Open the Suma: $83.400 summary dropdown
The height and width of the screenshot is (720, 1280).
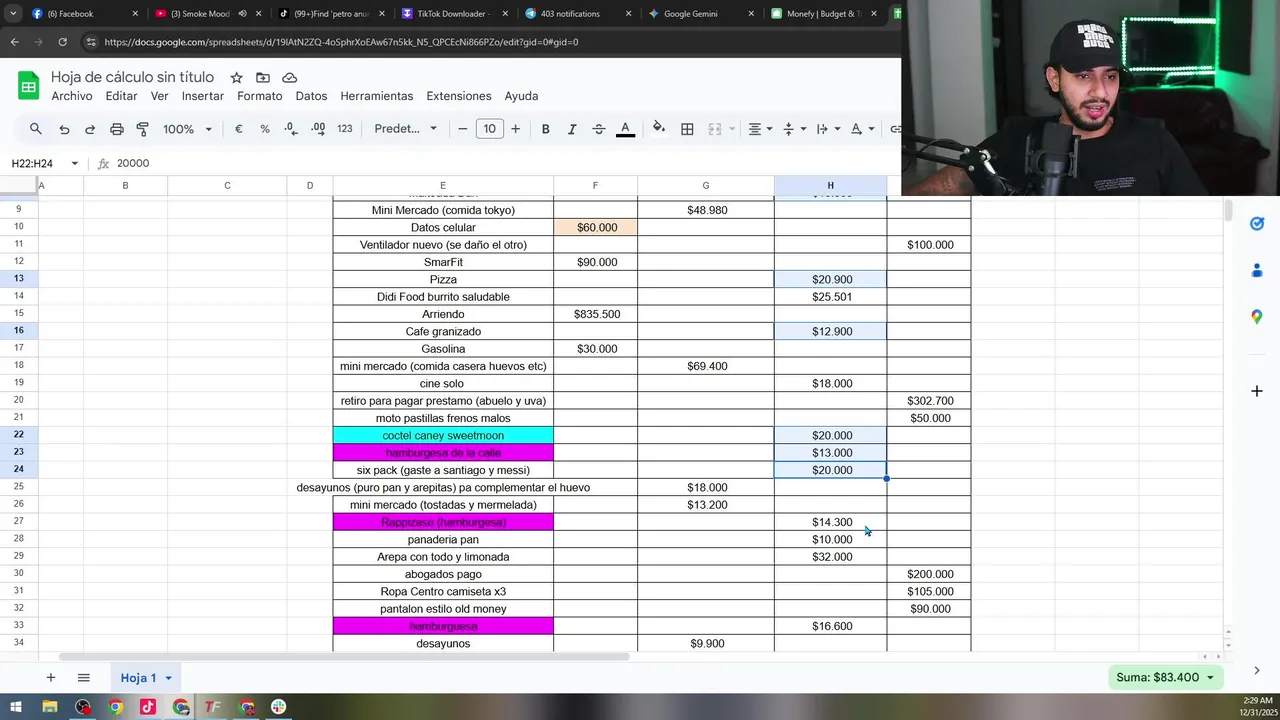[x=1165, y=677]
